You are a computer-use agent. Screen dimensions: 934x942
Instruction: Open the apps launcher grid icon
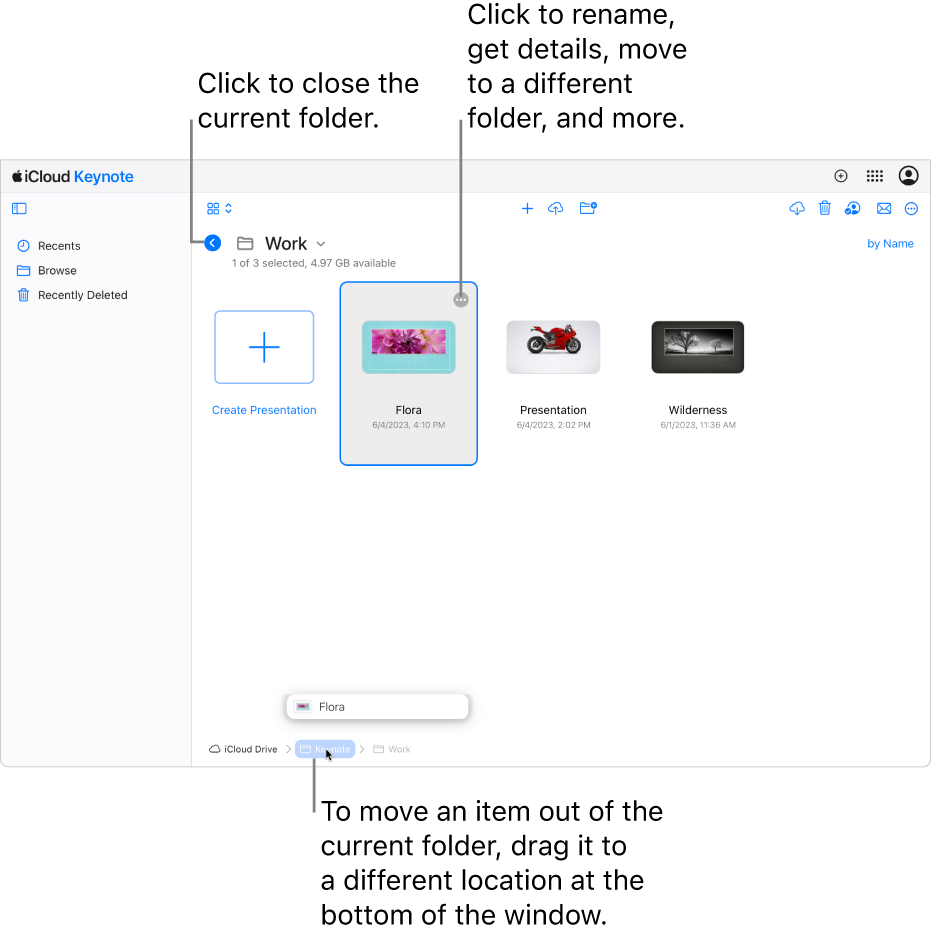pos(874,176)
